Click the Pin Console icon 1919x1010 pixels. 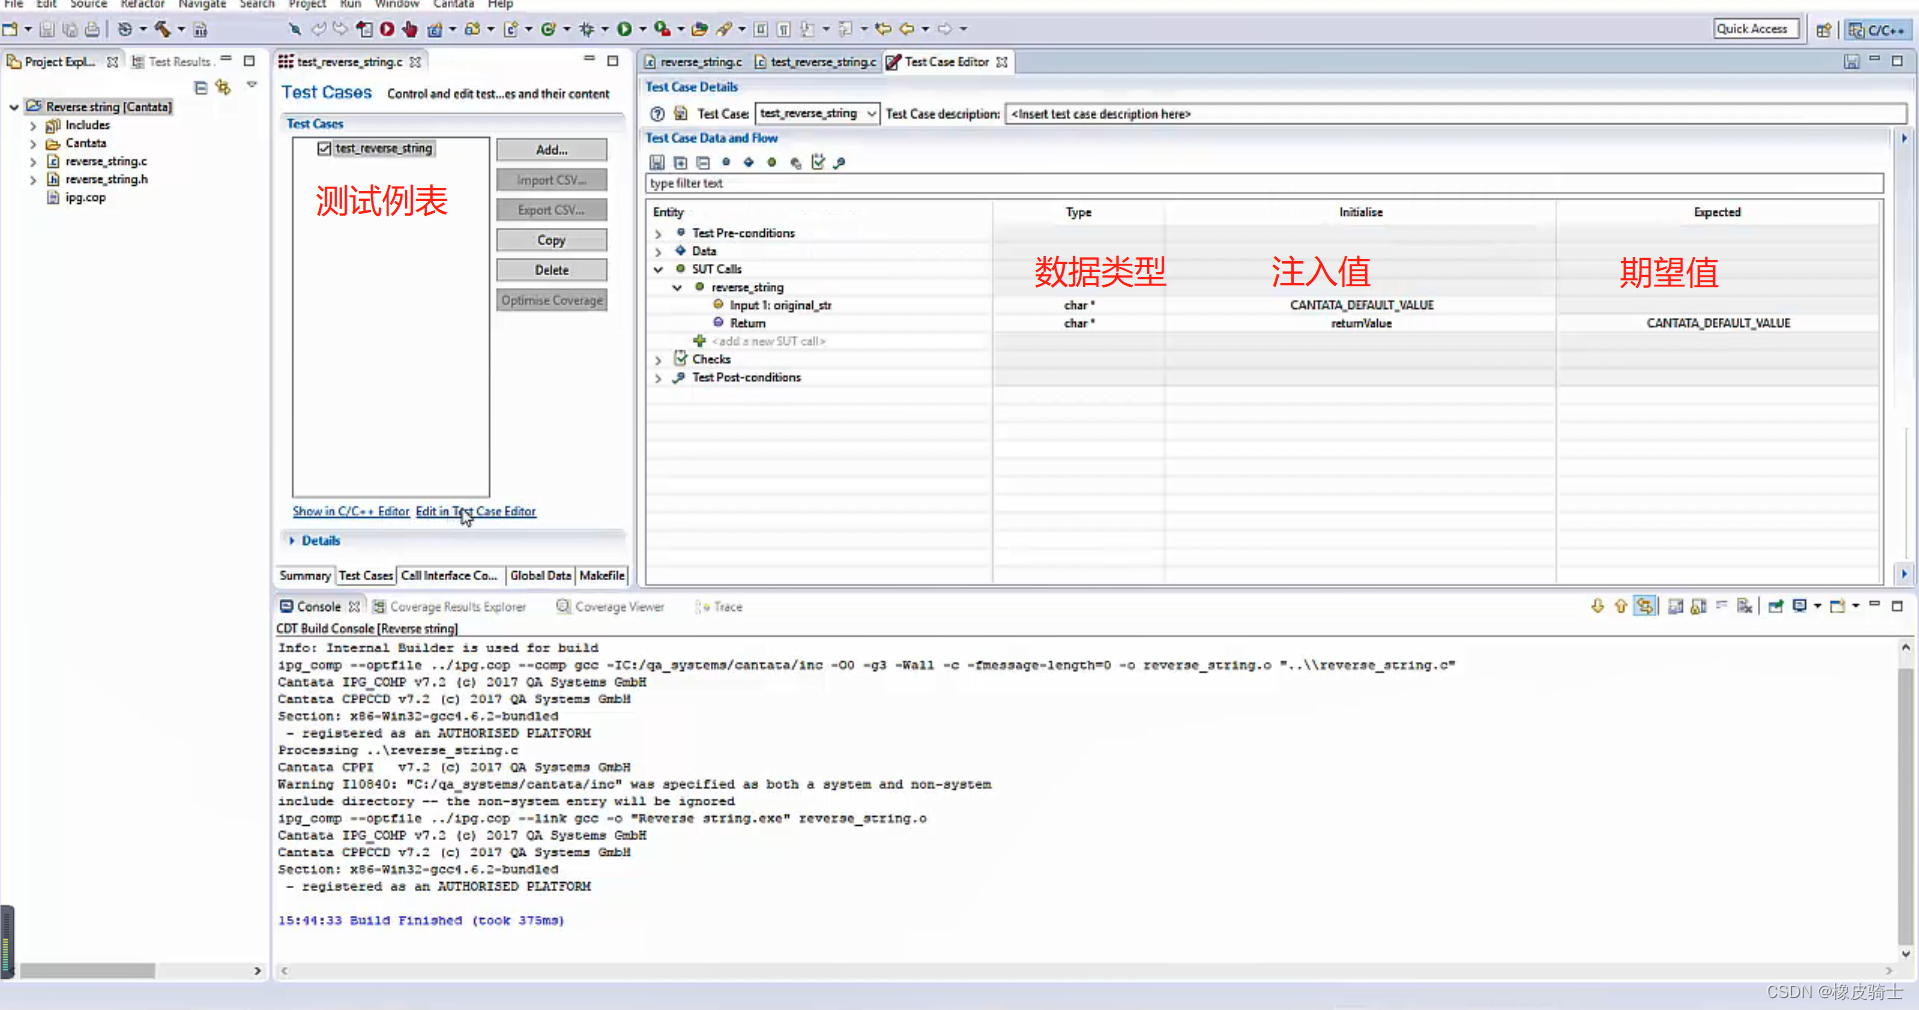pyautogui.click(x=1776, y=606)
